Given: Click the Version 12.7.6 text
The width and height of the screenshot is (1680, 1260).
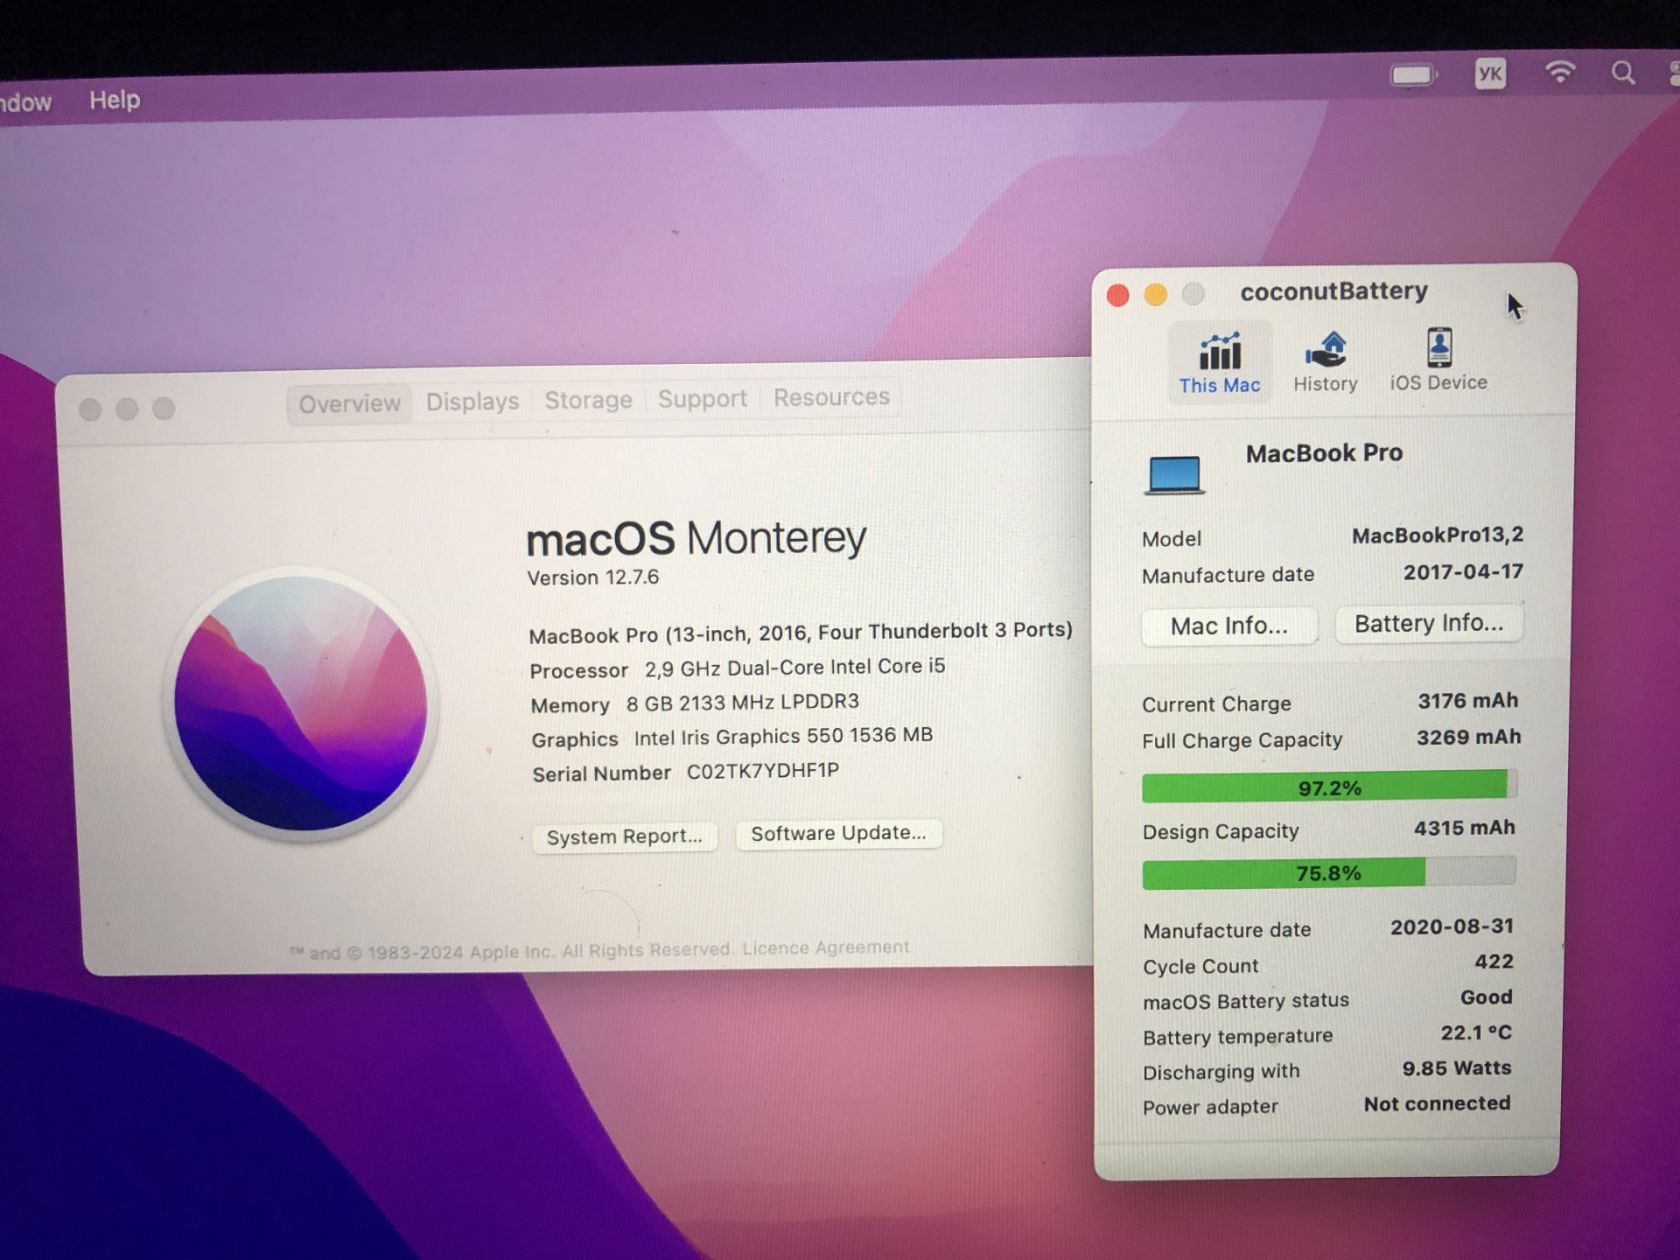Looking at the screenshot, I should 593,578.
